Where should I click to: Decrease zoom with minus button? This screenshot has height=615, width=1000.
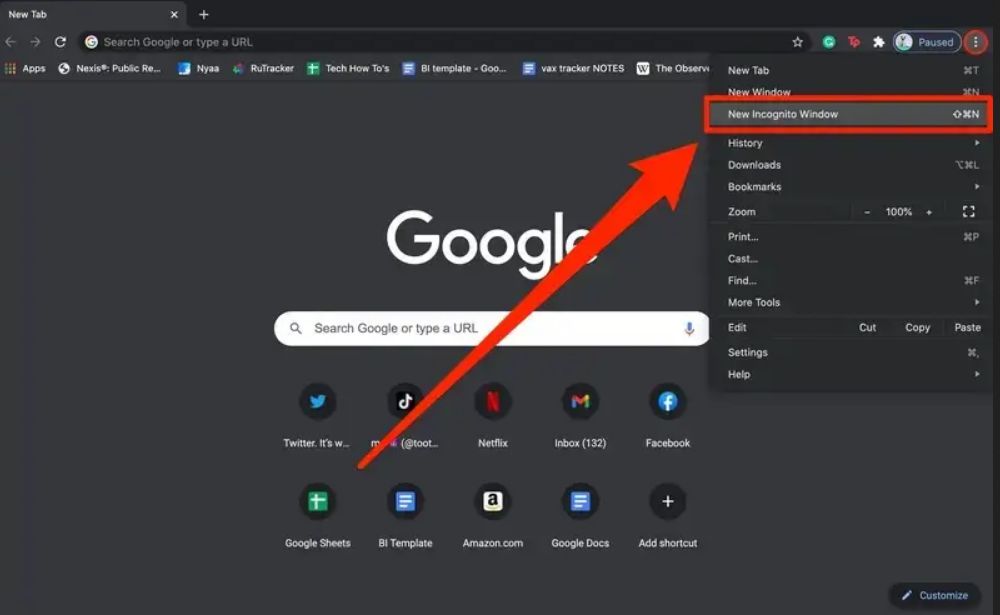click(867, 212)
